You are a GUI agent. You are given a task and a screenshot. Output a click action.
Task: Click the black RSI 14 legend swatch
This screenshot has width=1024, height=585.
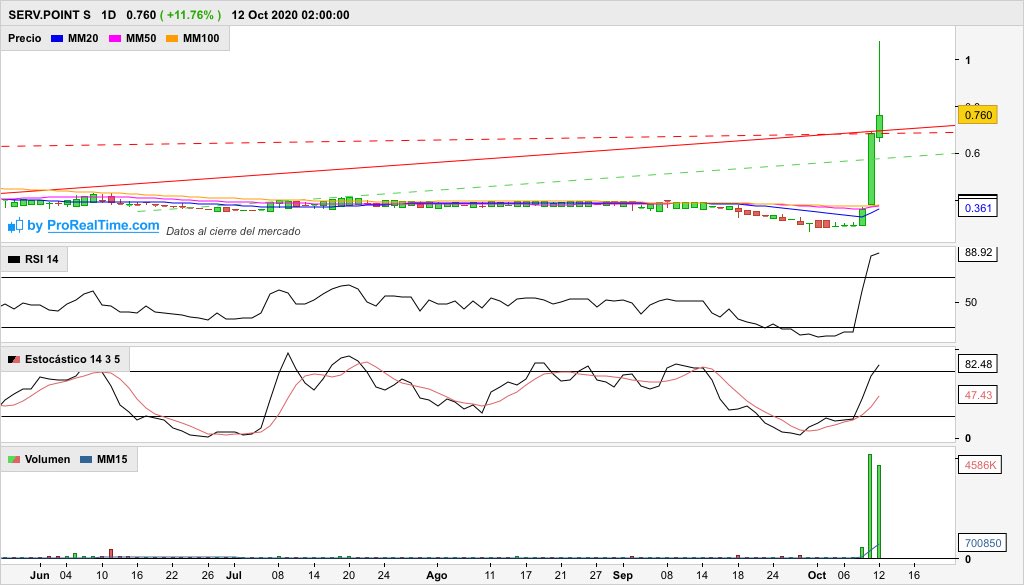pos(14,259)
